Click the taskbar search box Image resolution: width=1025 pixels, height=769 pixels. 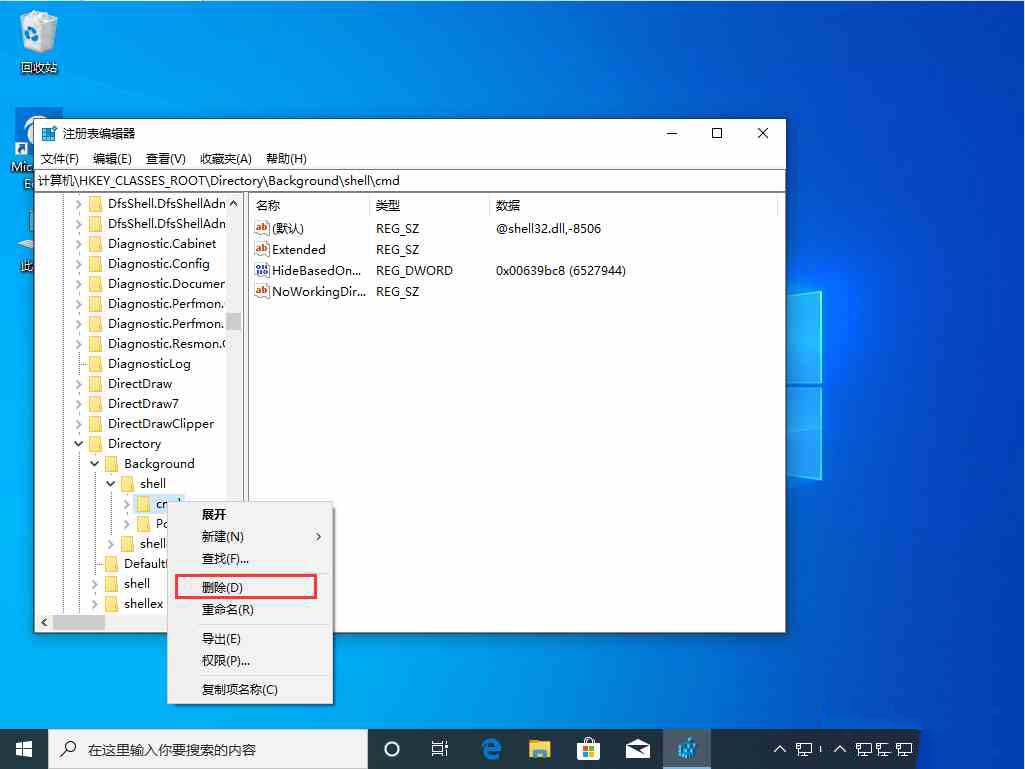(x=208, y=749)
